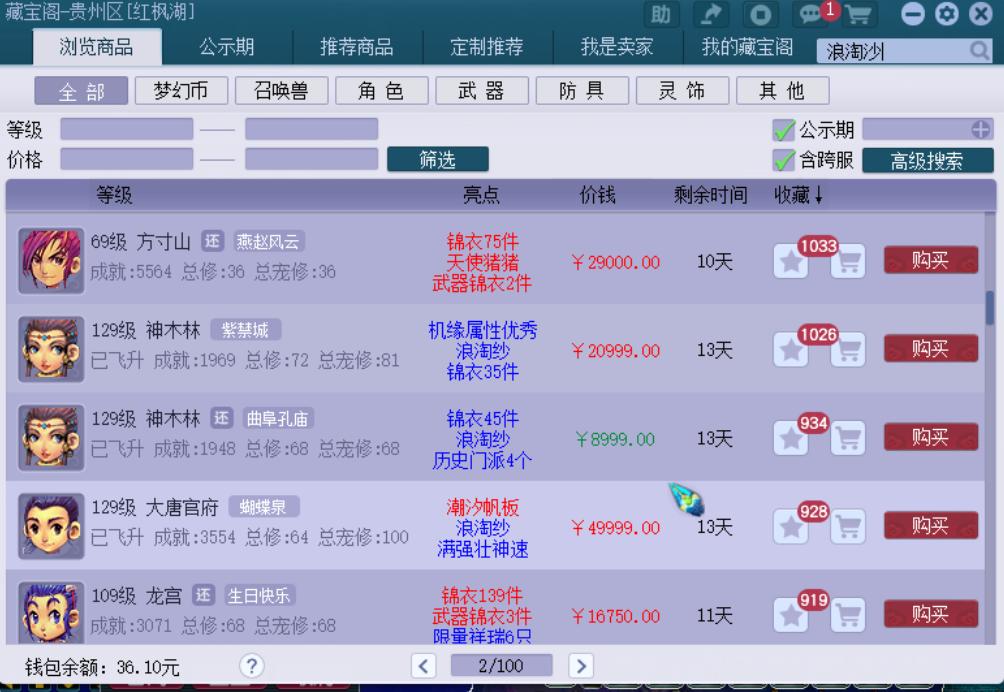1004x692 pixels.
Task: Switch to the 我是卖家 tab
Action: [x=615, y=46]
